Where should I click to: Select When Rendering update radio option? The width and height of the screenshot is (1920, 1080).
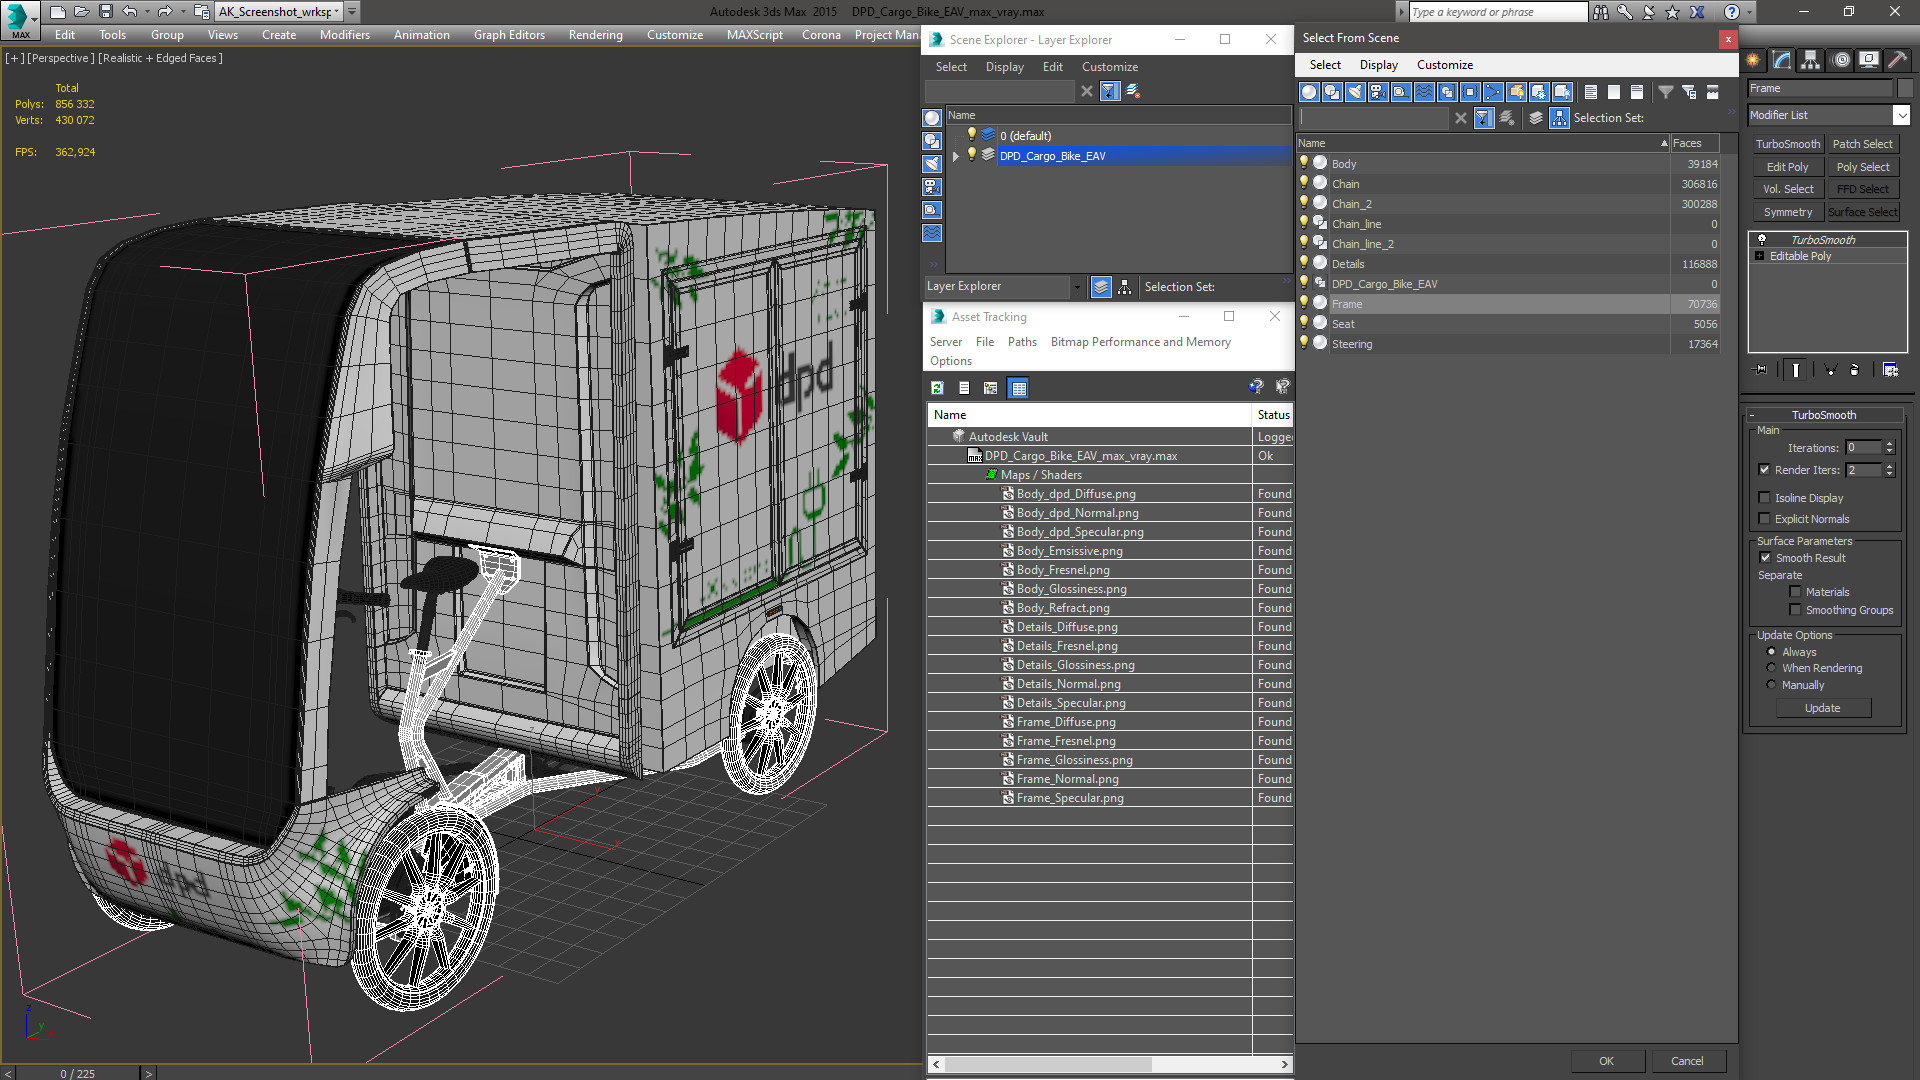[1771, 668]
